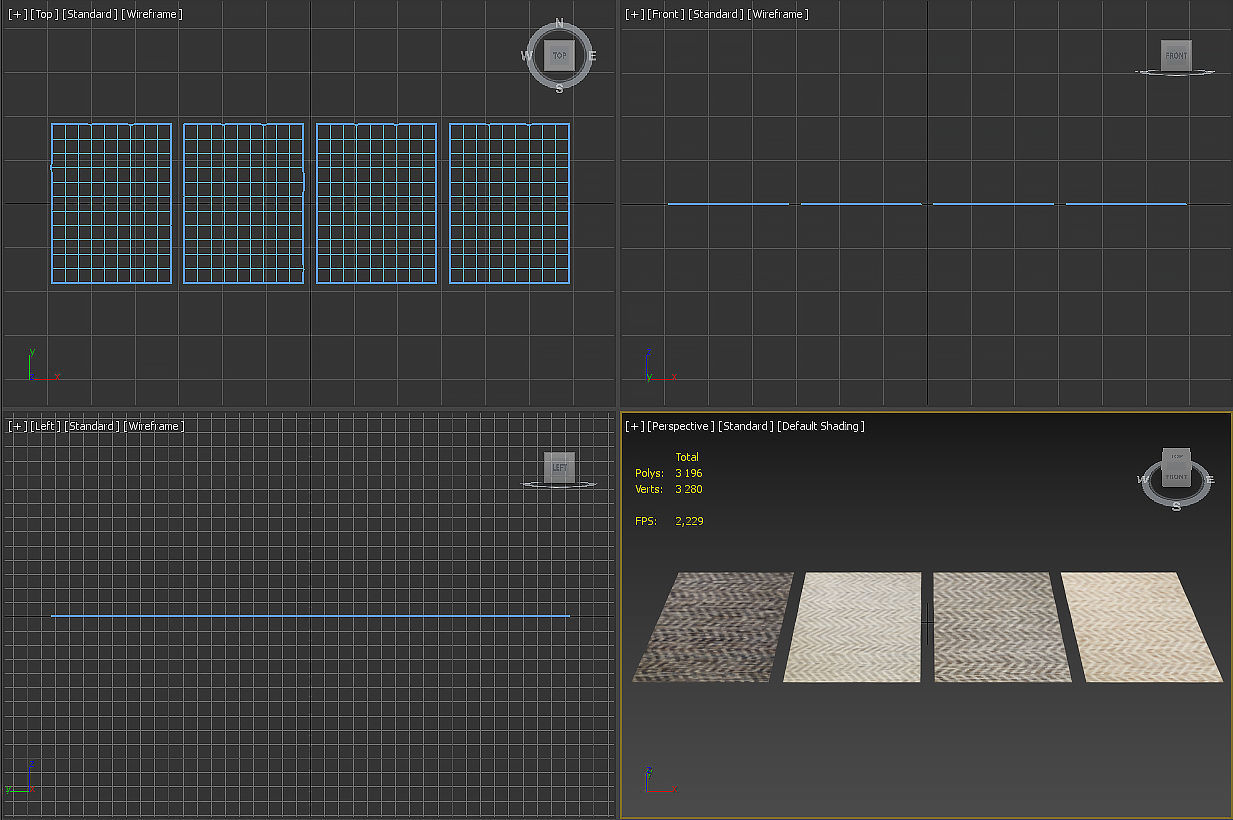1233x820 pixels.
Task: Open the [Wireframe] shading menu in Top viewport
Action: pos(153,14)
